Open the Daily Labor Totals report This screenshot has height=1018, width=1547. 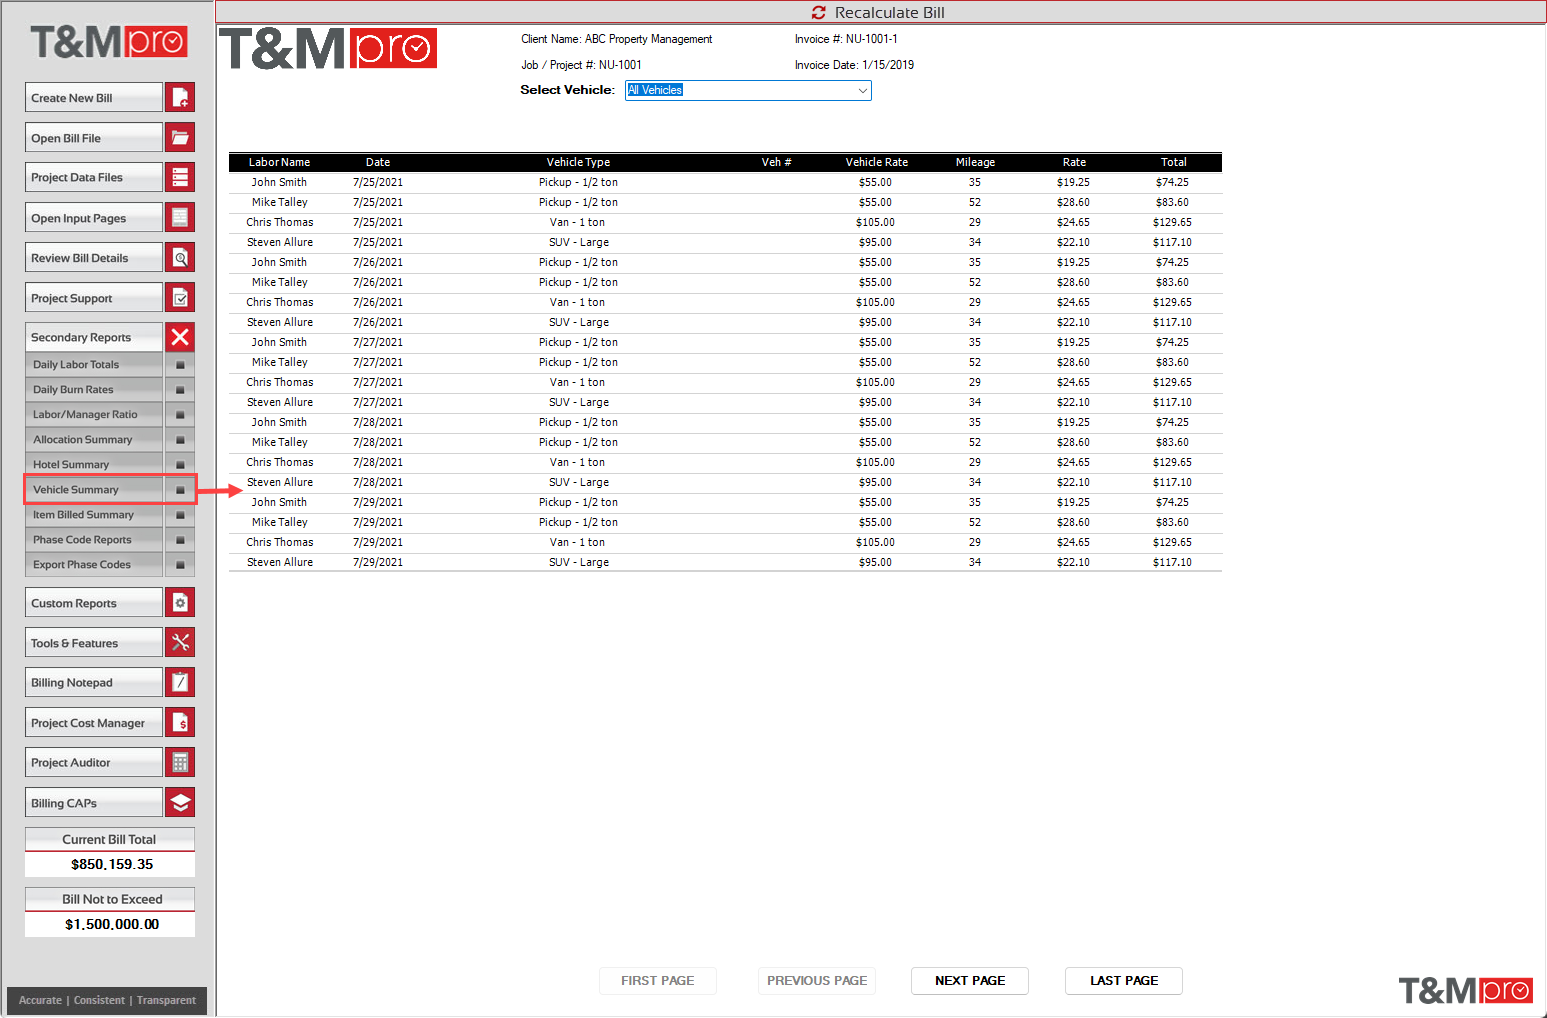[94, 365]
